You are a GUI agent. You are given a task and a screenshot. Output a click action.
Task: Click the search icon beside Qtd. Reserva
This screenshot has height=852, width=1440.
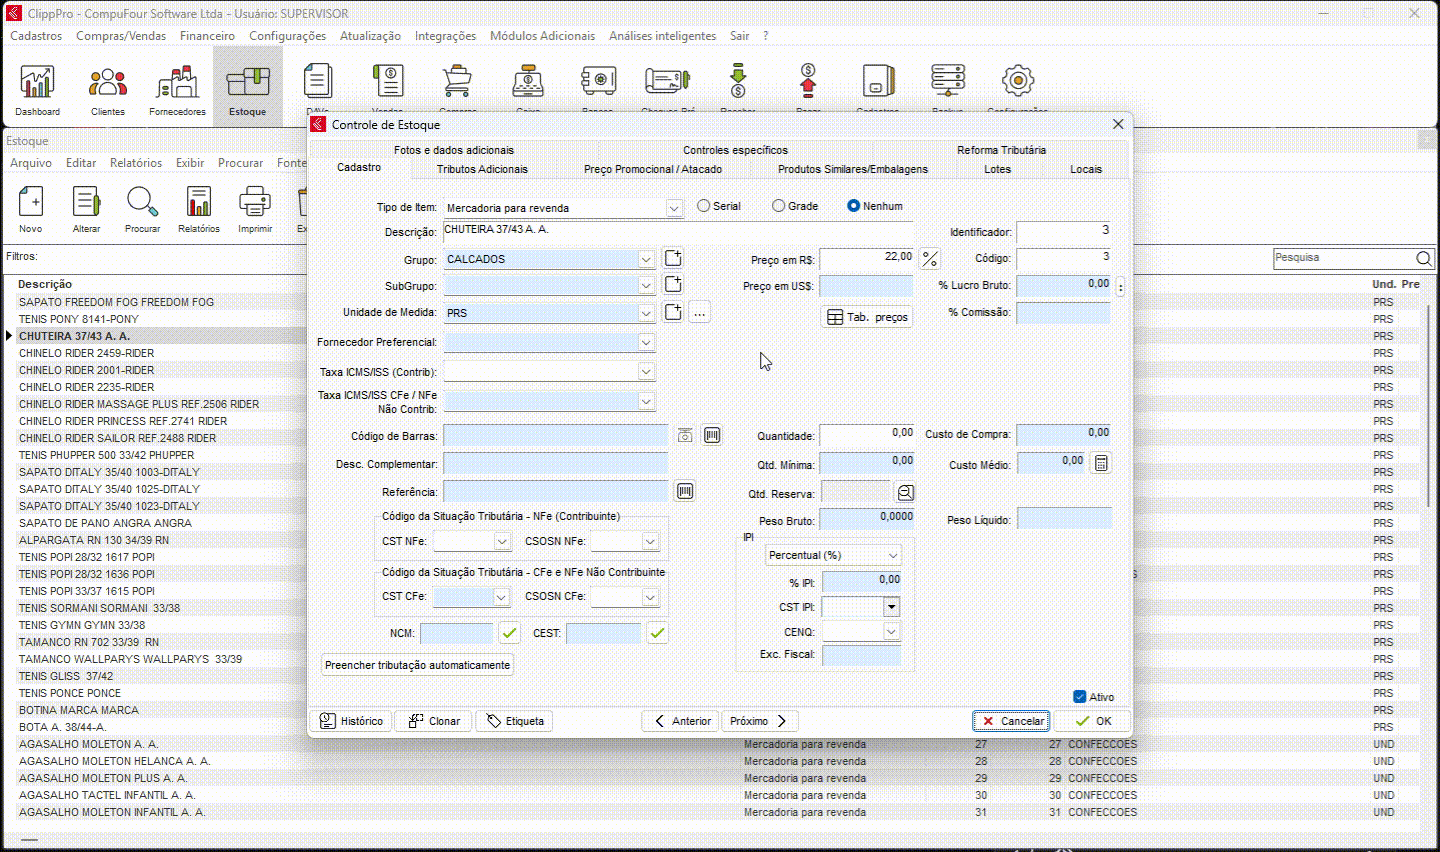pos(905,492)
